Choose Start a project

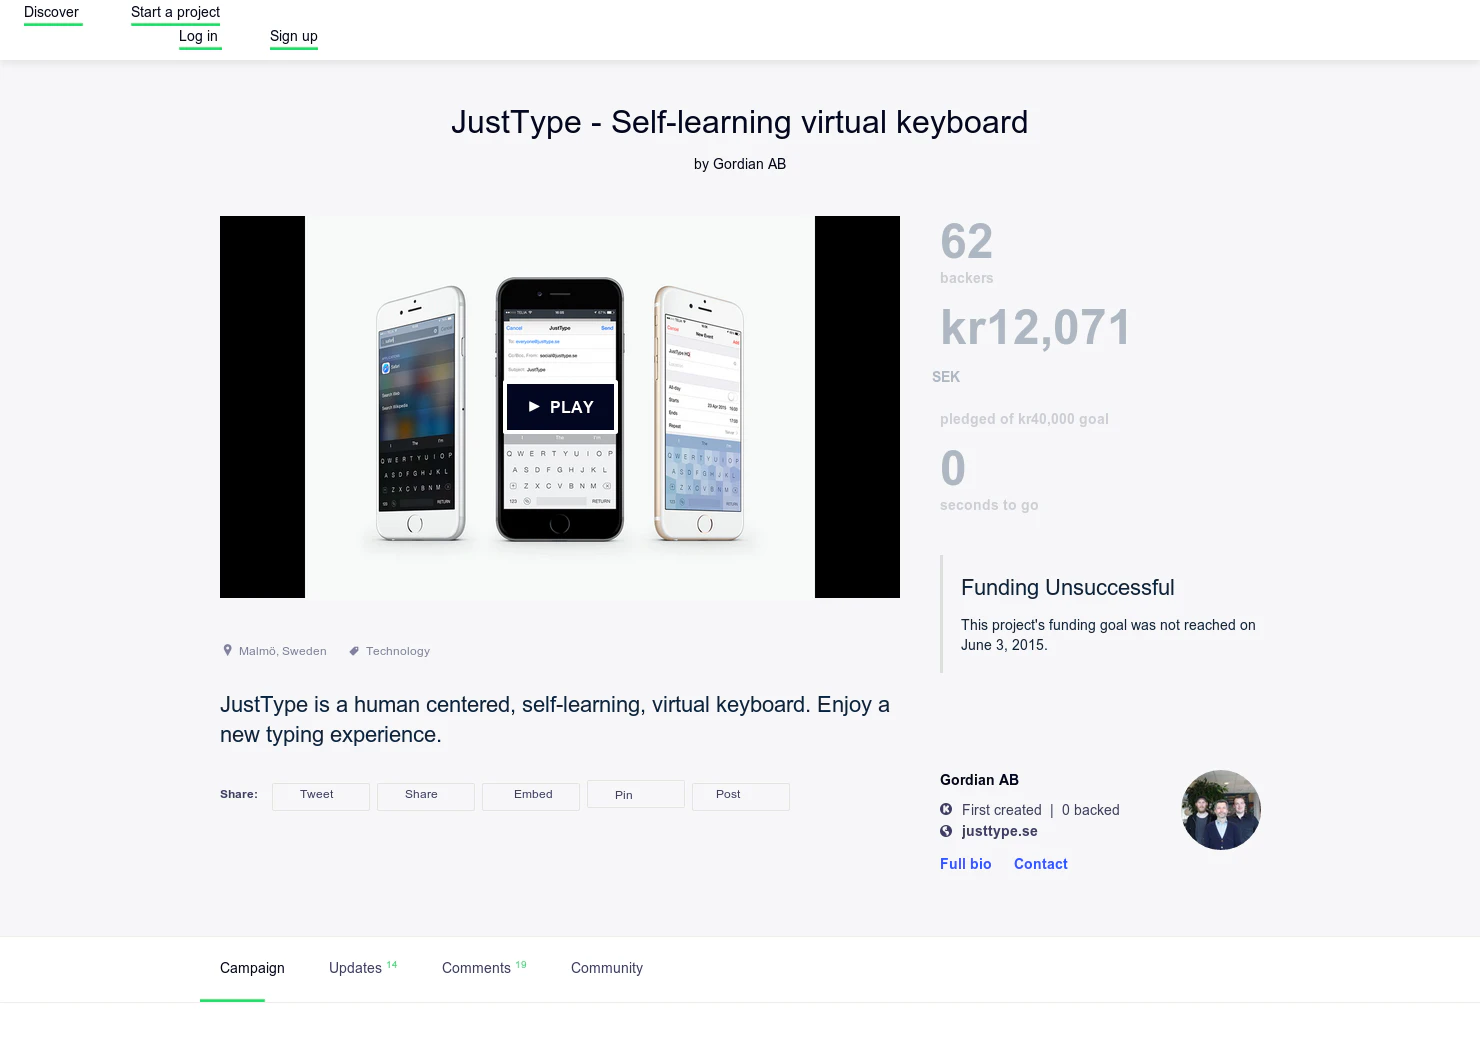[175, 12]
